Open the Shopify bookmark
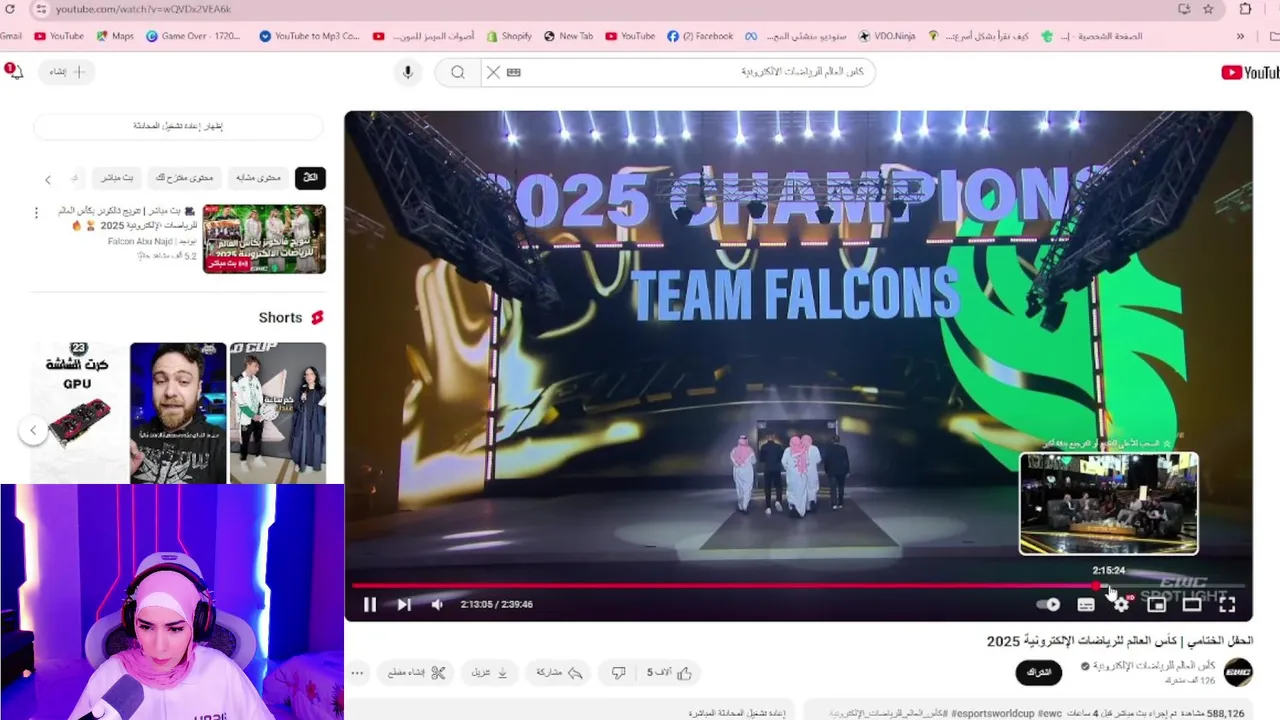The width and height of the screenshot is (1280, 720). click(x=509, y=36)
